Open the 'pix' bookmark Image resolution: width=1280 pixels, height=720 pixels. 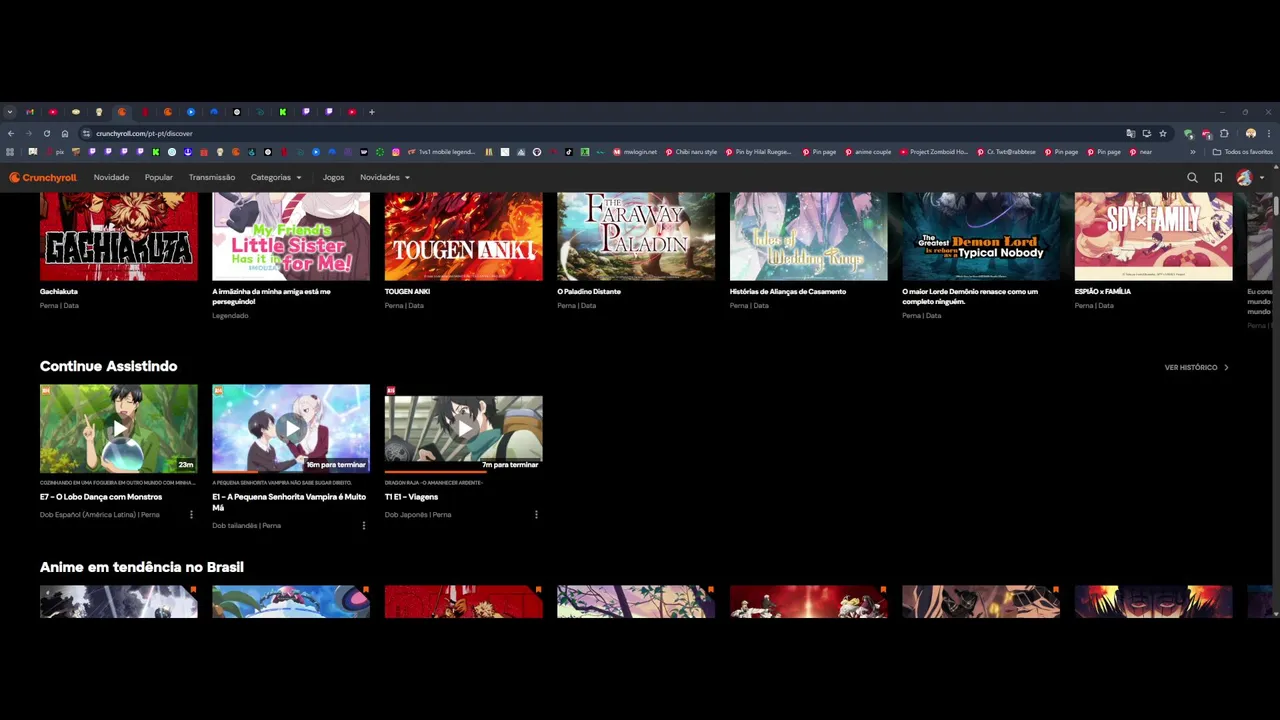54,152
